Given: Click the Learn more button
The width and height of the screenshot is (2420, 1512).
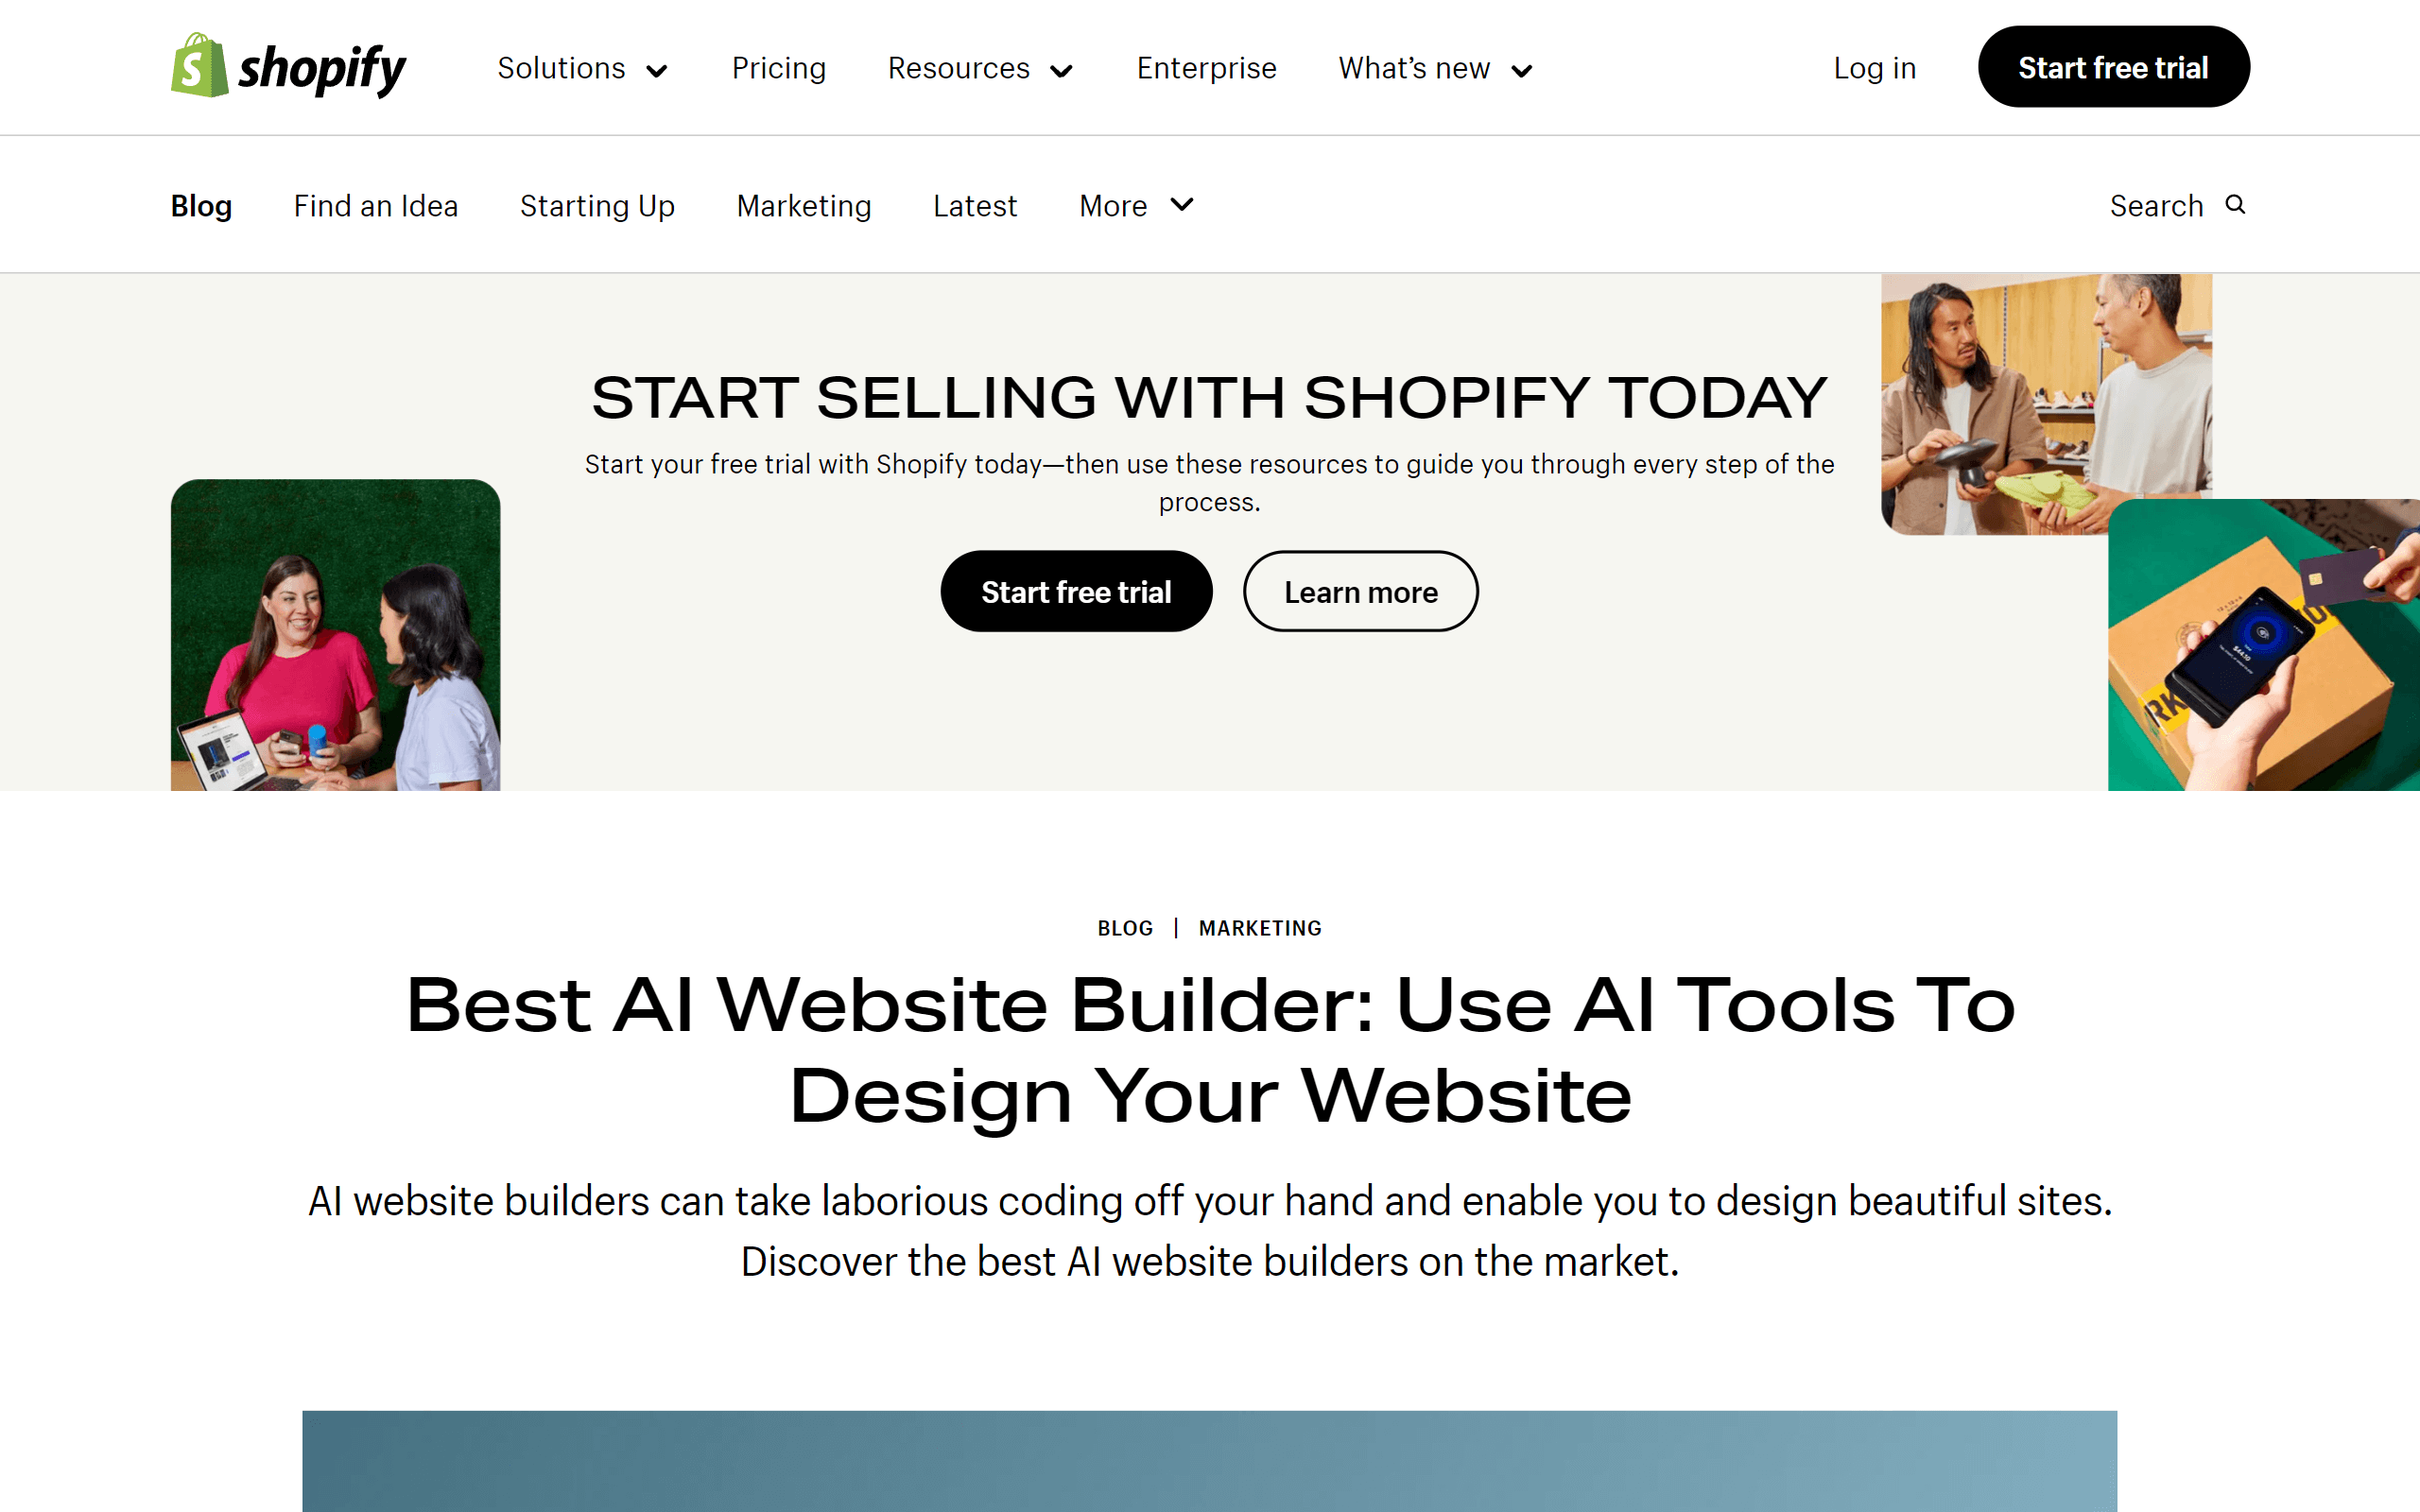Looking at the screenshot, I should point(1360,591).
